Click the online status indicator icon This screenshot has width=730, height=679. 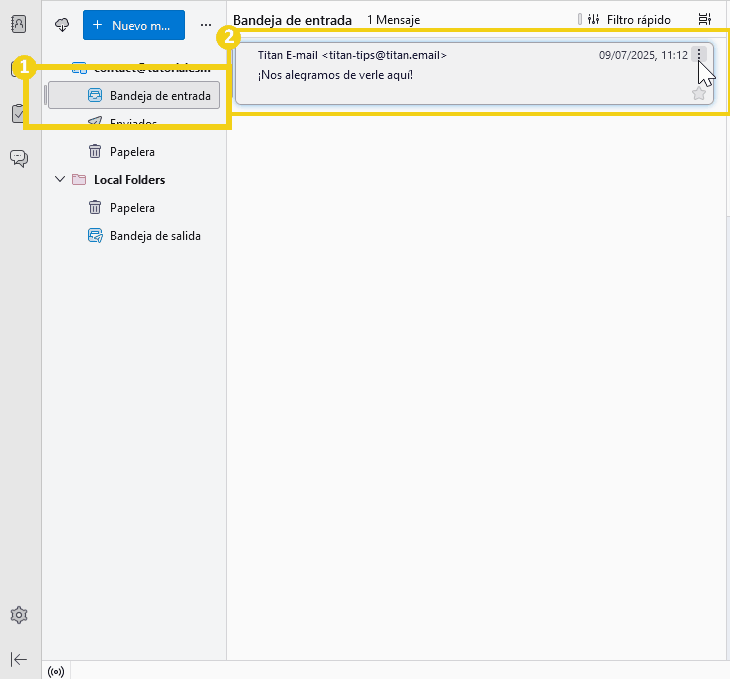[x=56, y=670]
